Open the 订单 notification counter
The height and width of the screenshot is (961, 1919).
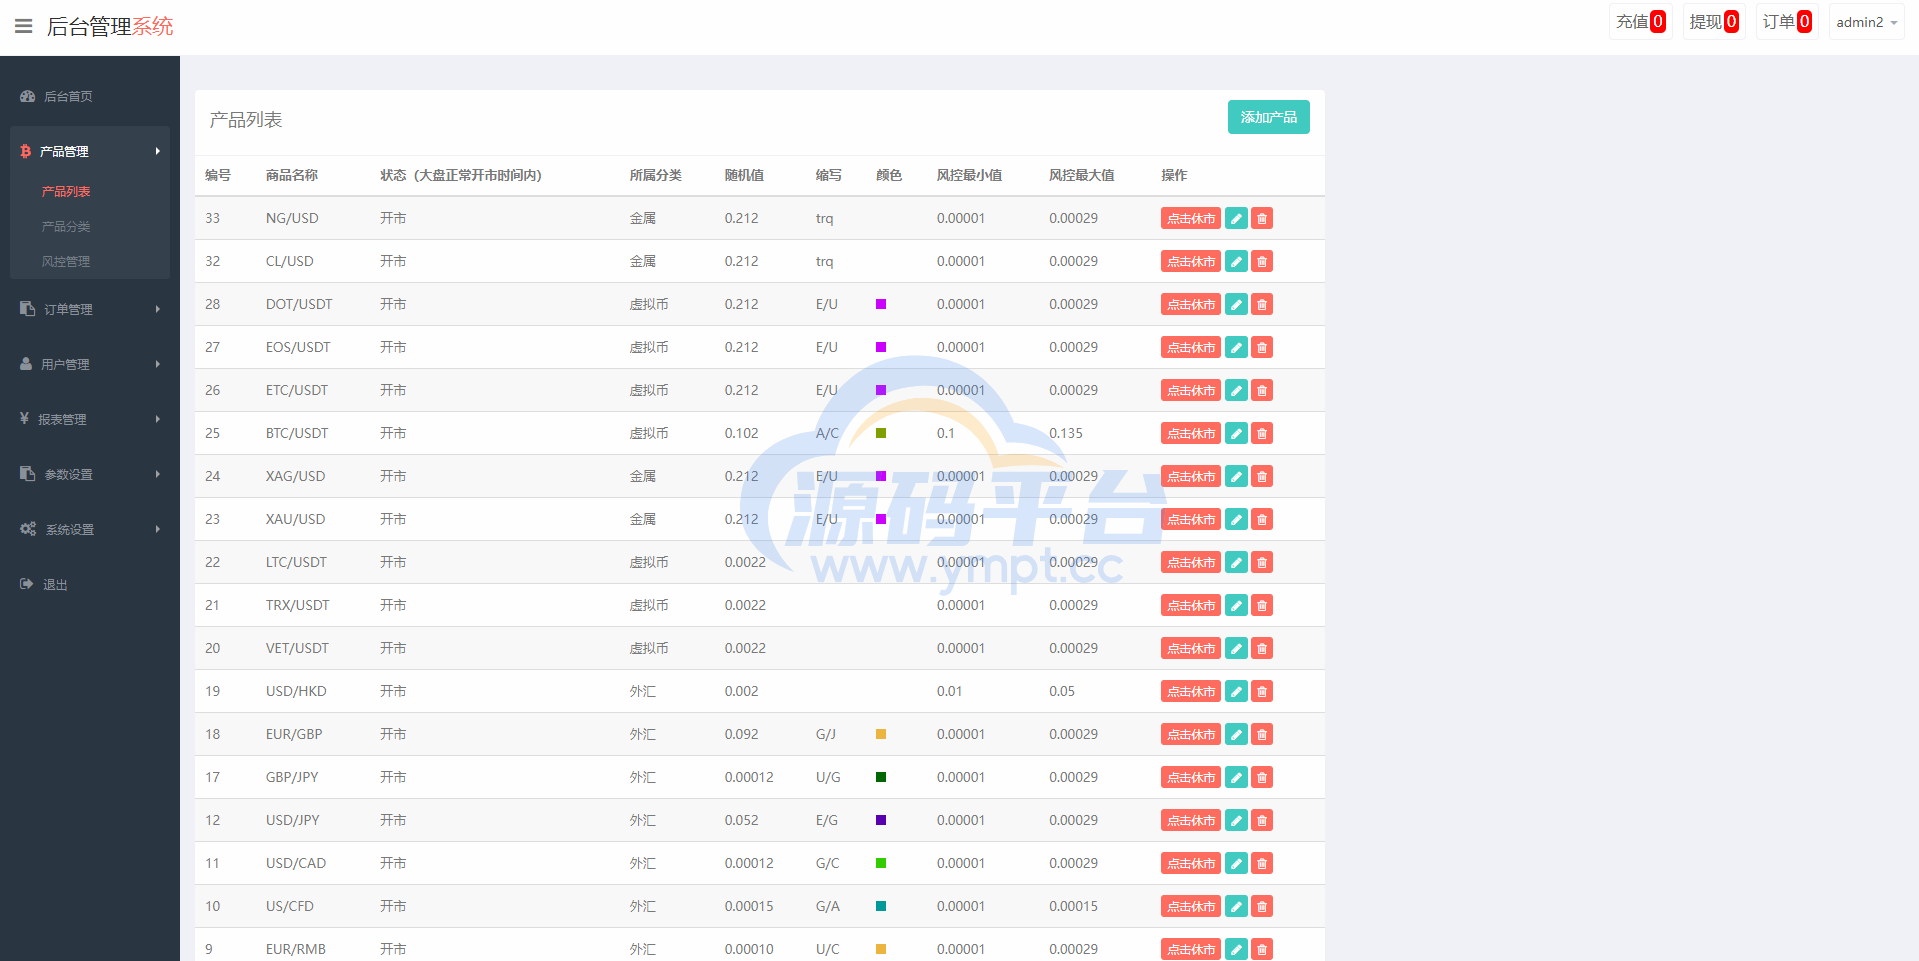(1787, 22)
